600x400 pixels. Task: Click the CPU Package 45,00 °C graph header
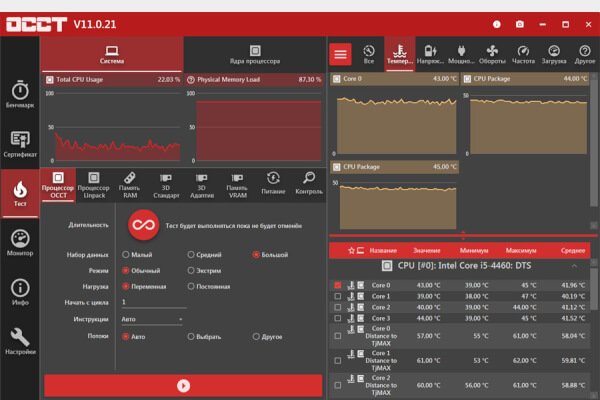395,167
